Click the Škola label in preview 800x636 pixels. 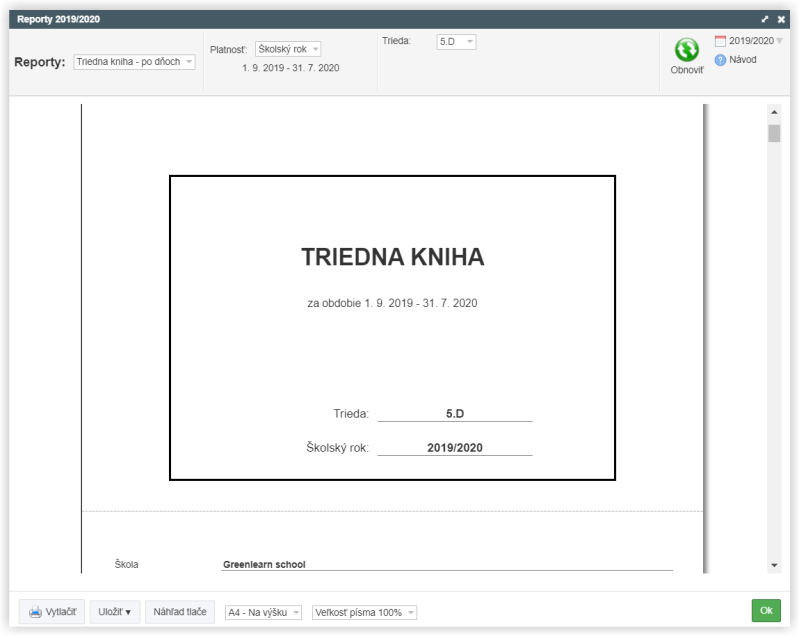[126, 564]
